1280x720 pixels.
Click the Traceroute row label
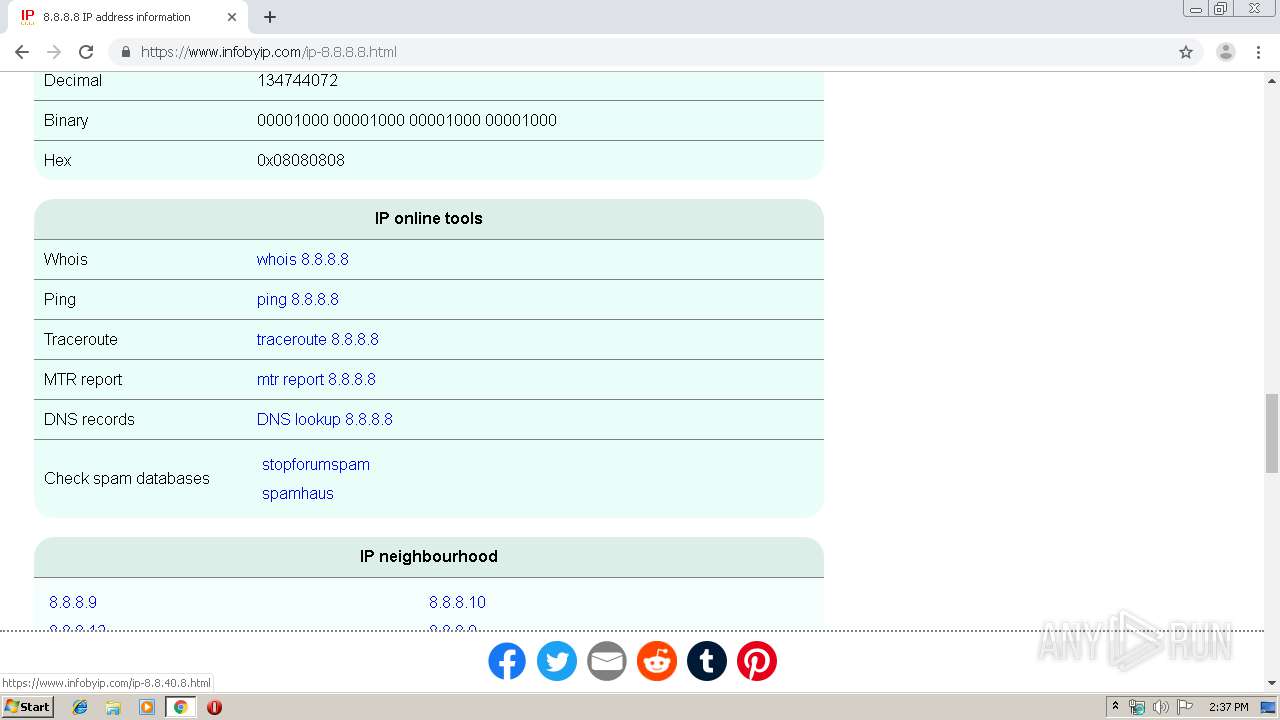point(81,339)
